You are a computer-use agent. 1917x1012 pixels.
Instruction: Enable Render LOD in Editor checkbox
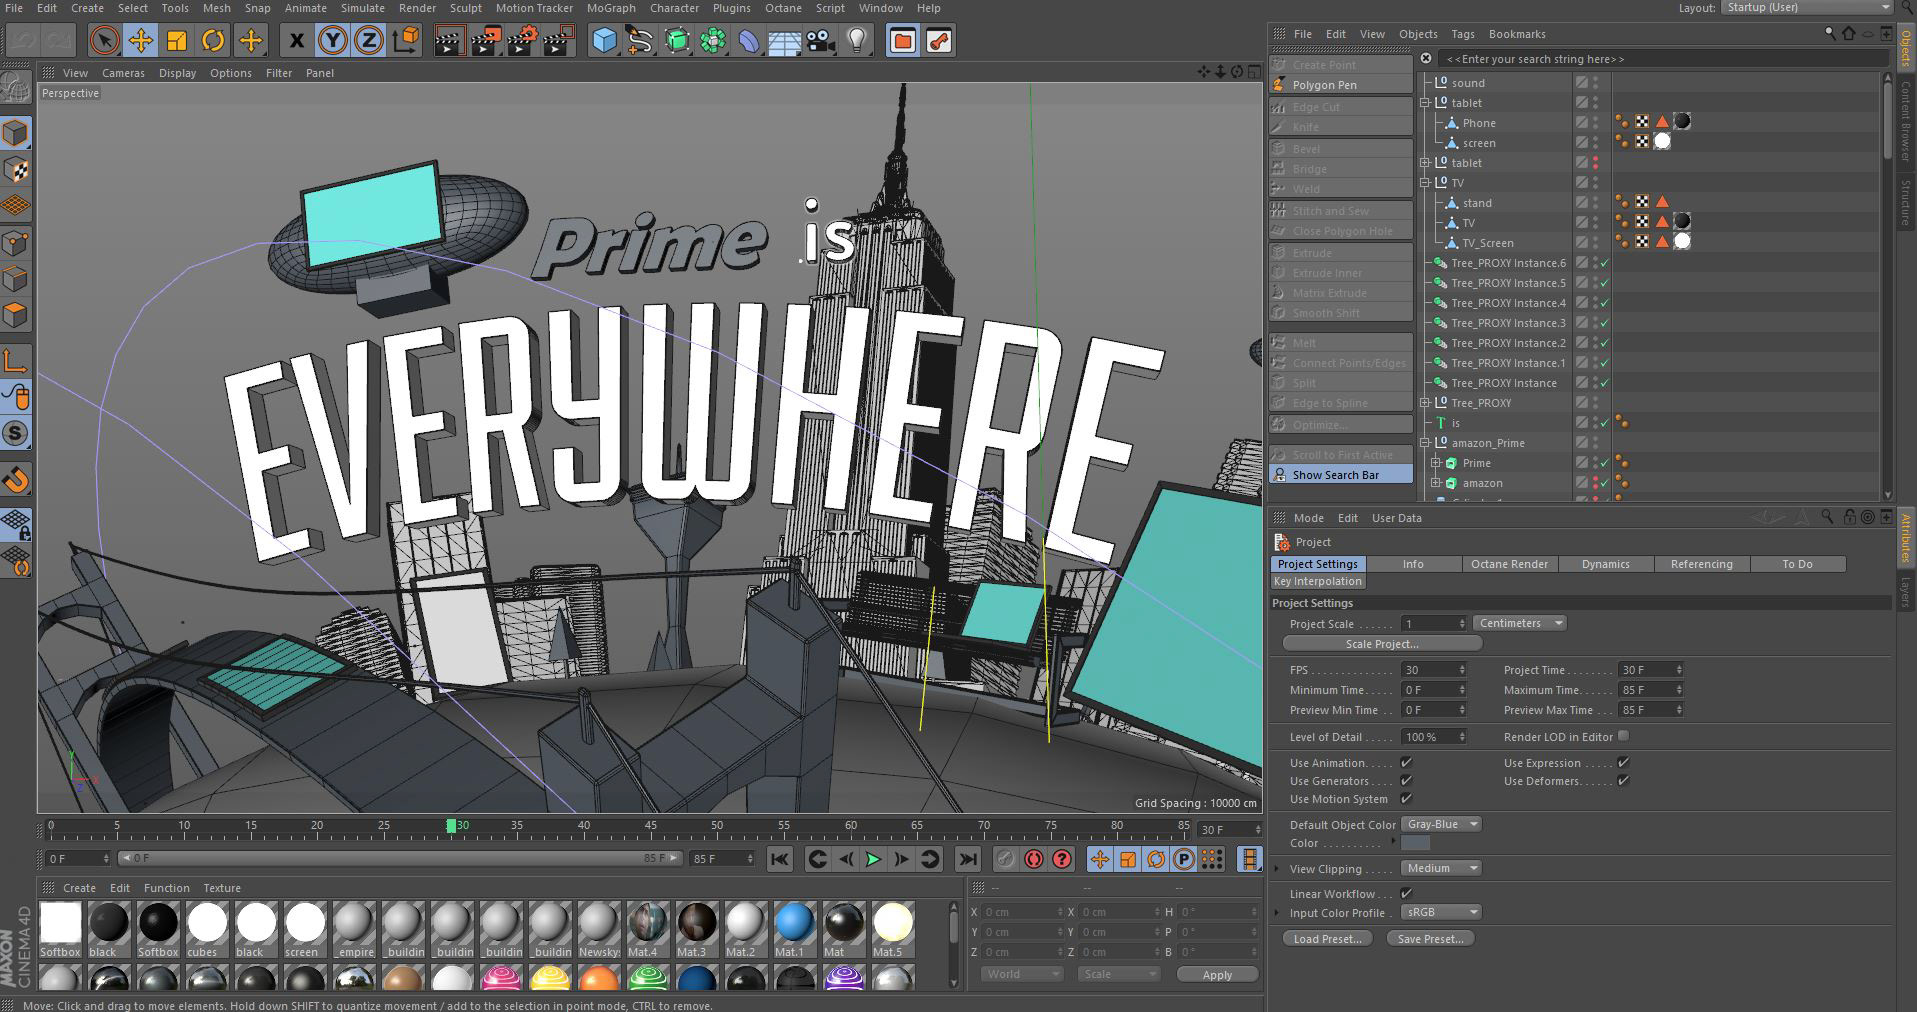tap(1623, 736)
